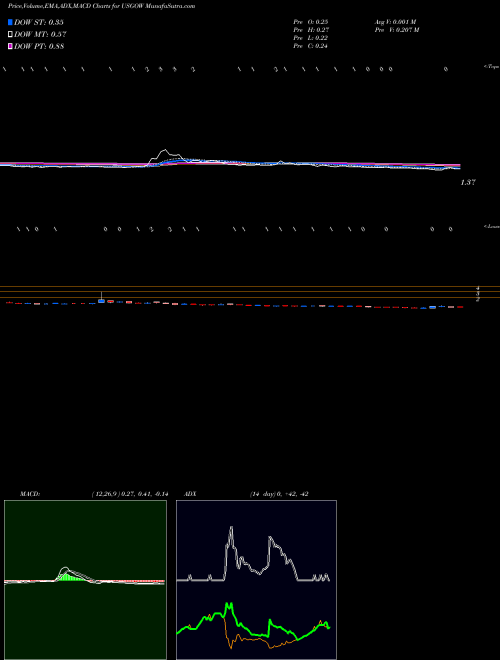500x660 pixels.
Task: Click the MACD parameters '(12,26,9) 0.27, 0.41, -0.14'
Action: coord(130,494)
